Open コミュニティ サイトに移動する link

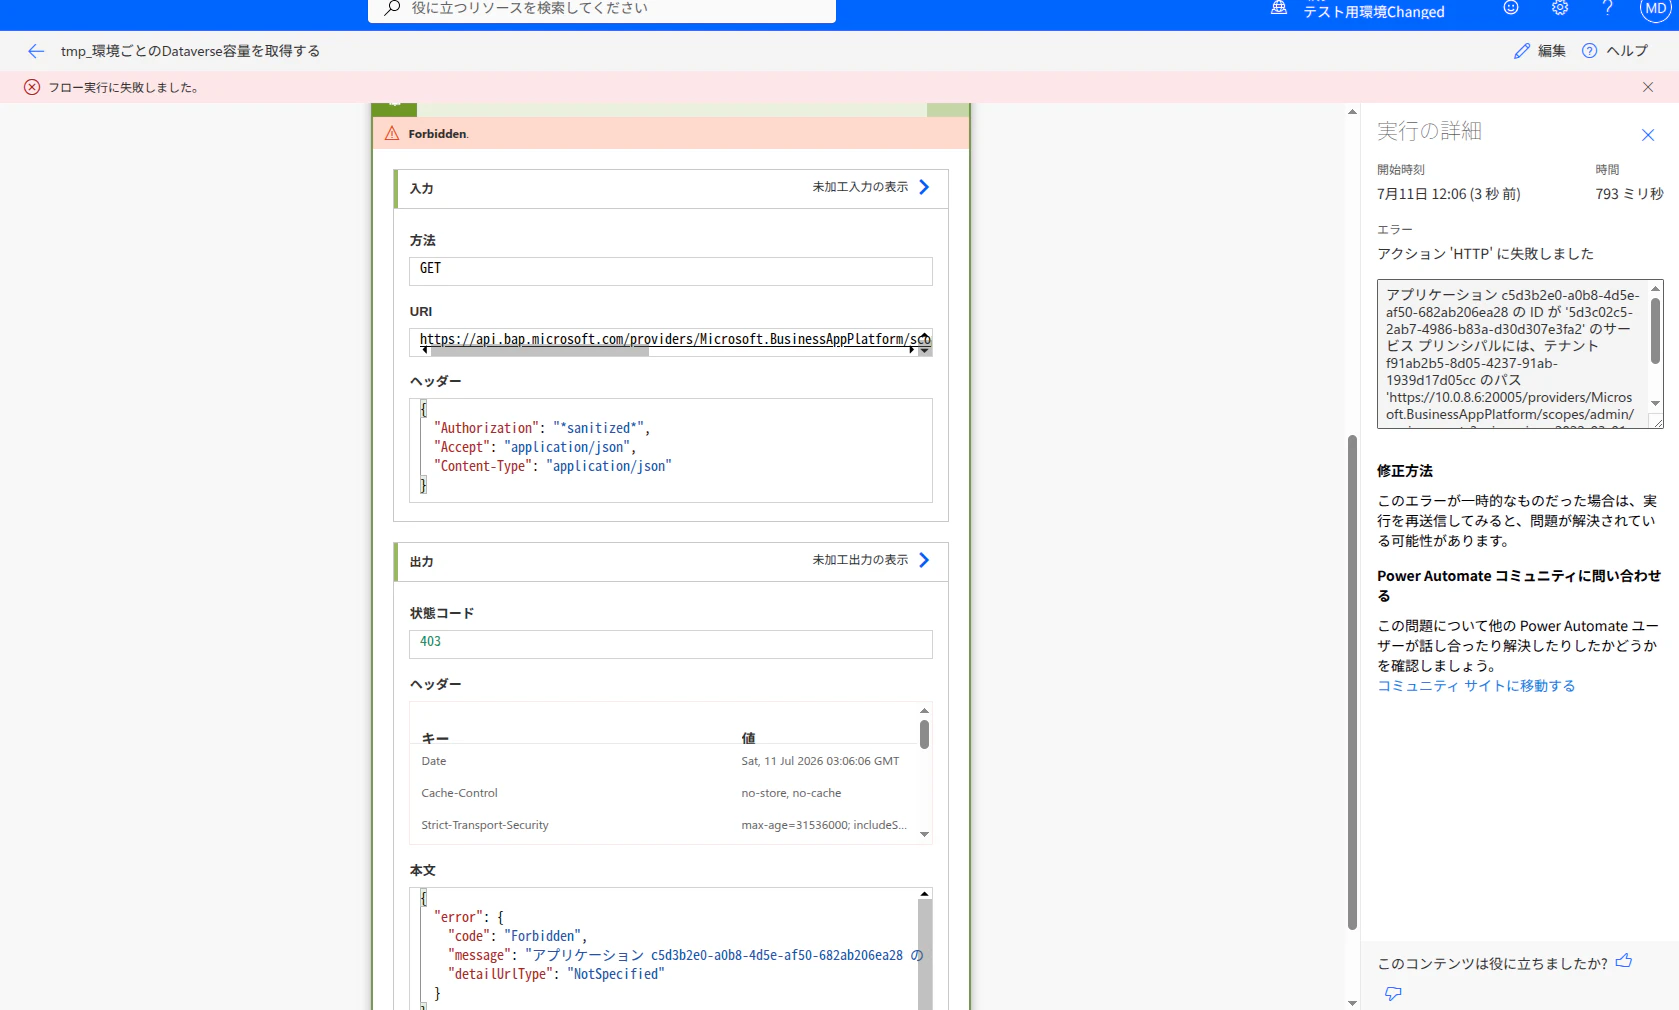tap(1476, 686)
